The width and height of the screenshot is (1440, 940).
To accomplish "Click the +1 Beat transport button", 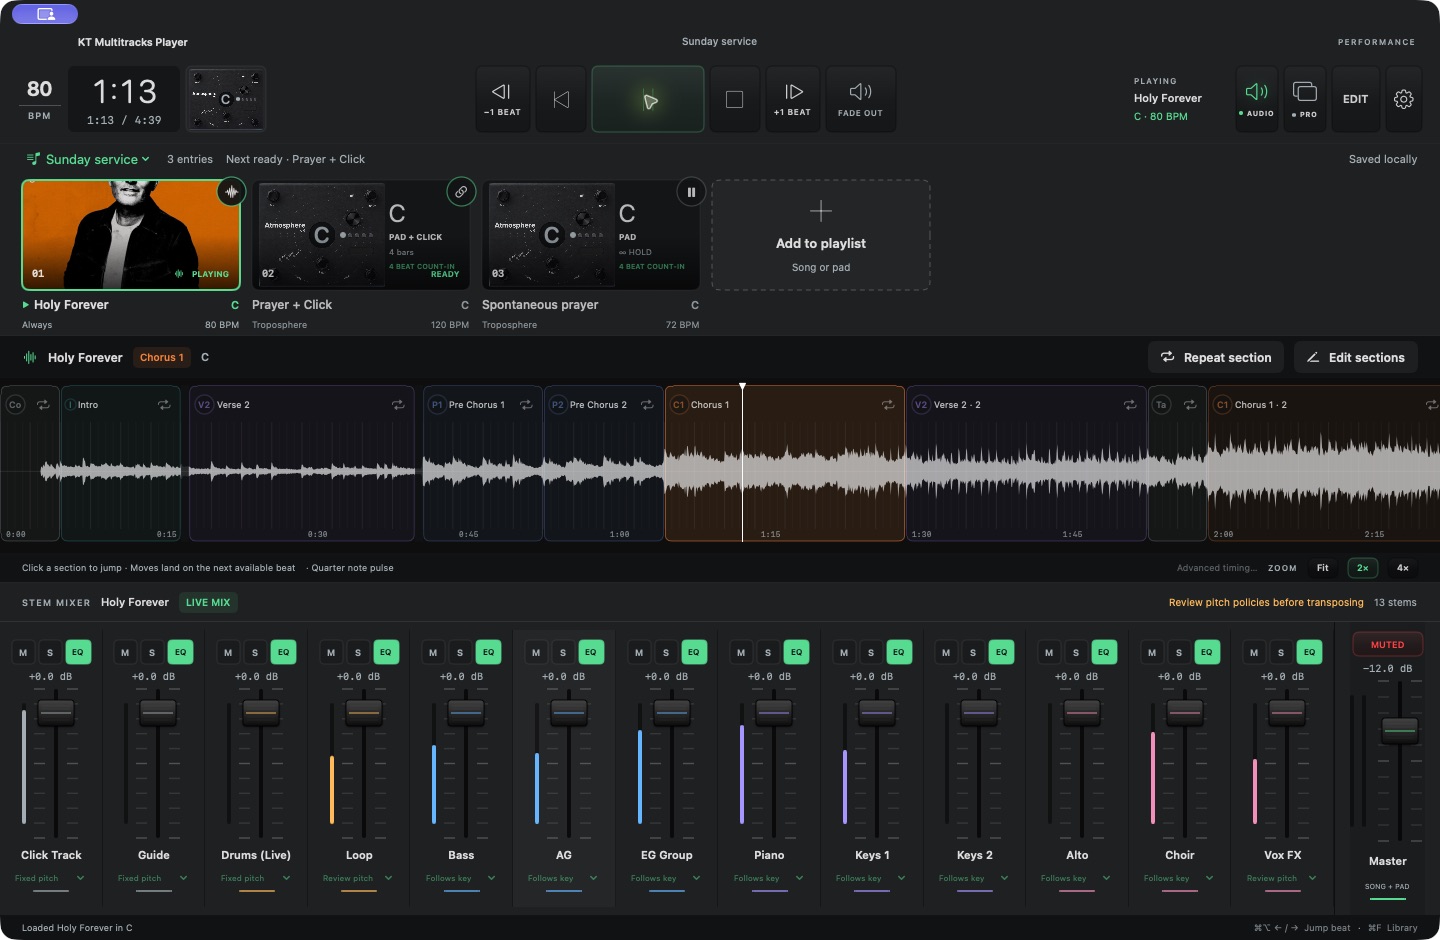I will click(793, 99).
